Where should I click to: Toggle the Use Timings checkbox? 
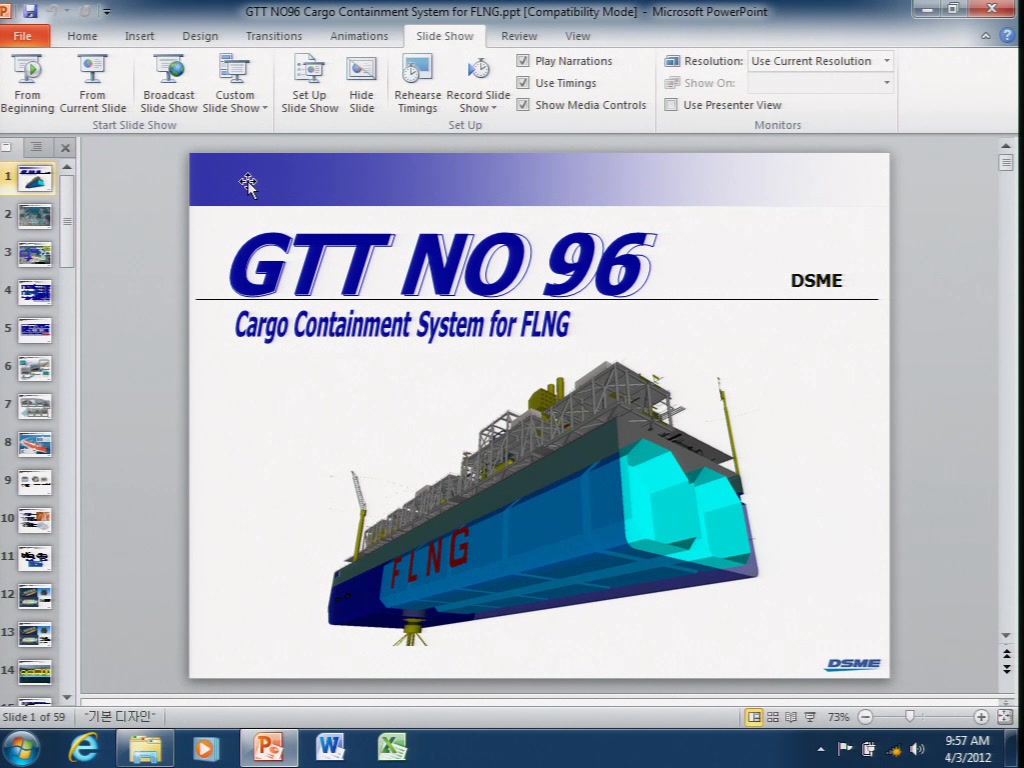pyautogui.click(x=522, y=83)
